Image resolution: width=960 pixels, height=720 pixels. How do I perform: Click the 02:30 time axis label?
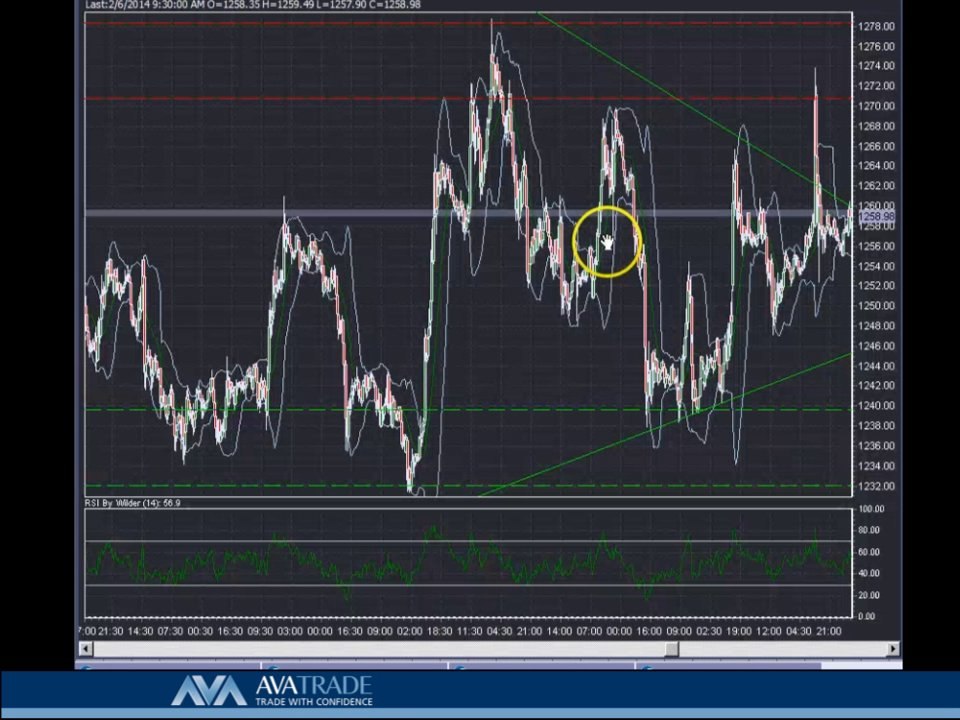point(709,631)
